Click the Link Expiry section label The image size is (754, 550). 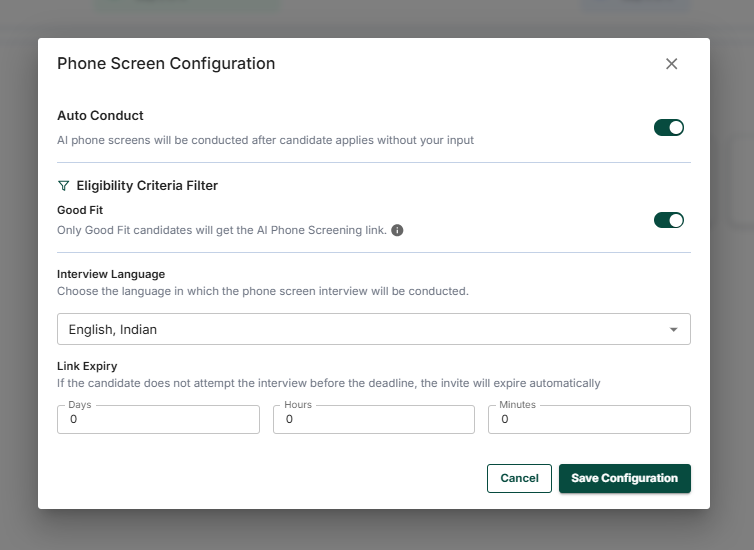(x=87, y=366)
